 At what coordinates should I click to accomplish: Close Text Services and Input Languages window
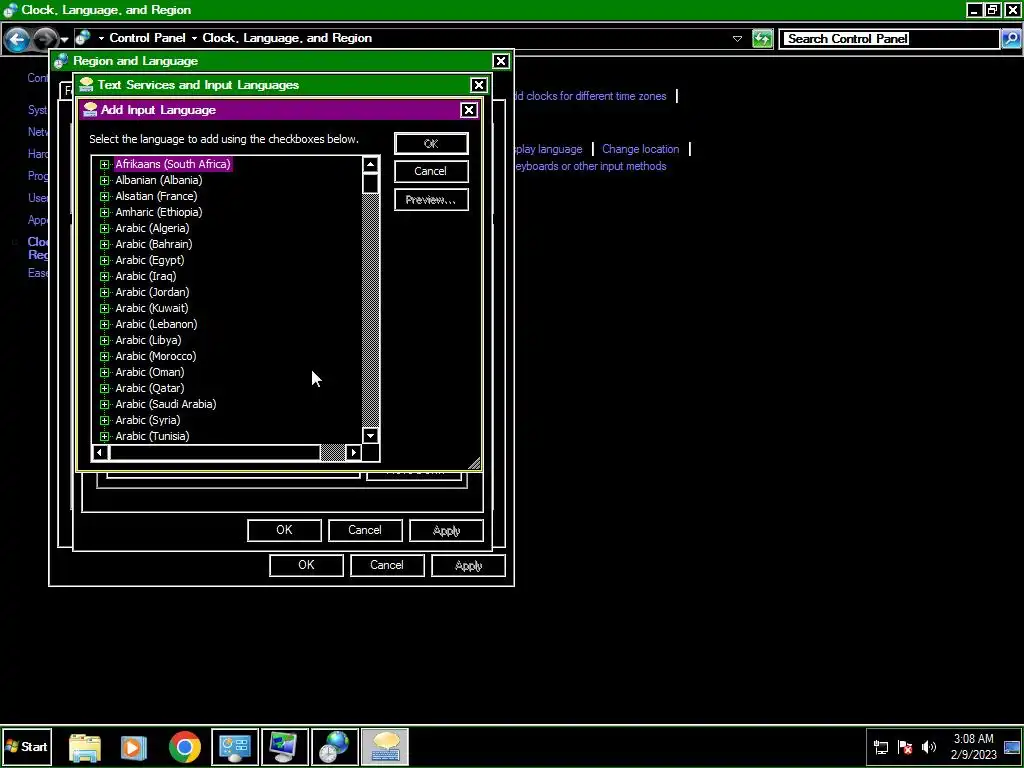[479, 85]
